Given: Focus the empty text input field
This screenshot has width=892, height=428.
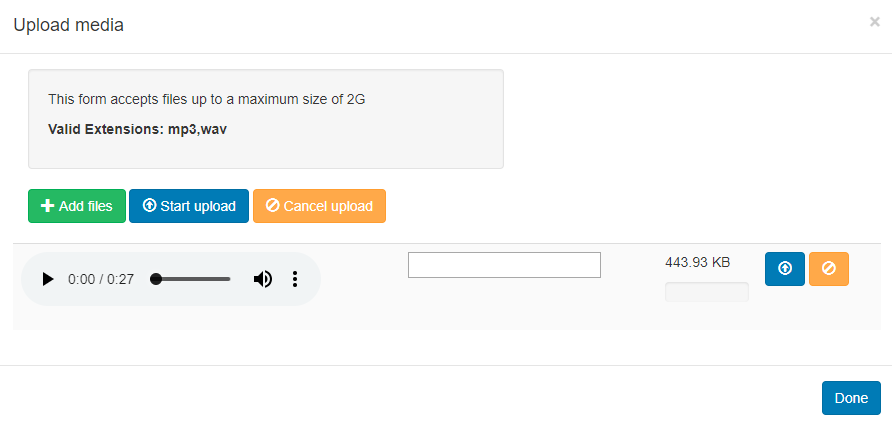Looking at the screenshot, I should pos(504,265).
